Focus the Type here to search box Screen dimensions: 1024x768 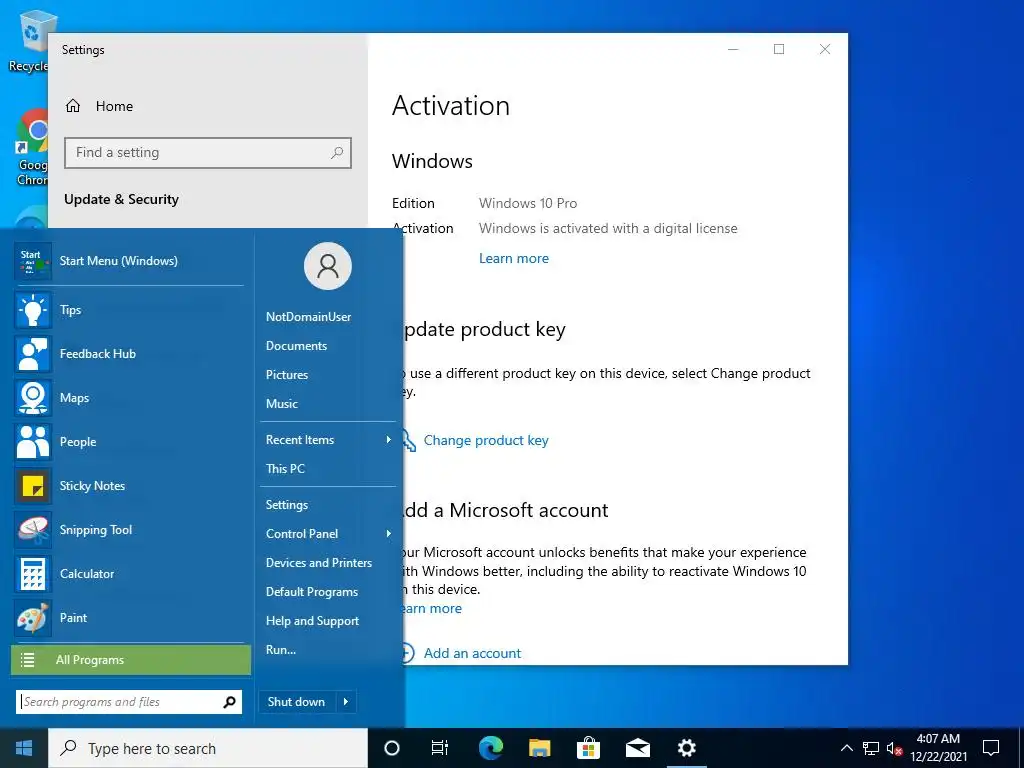[208, 748]
